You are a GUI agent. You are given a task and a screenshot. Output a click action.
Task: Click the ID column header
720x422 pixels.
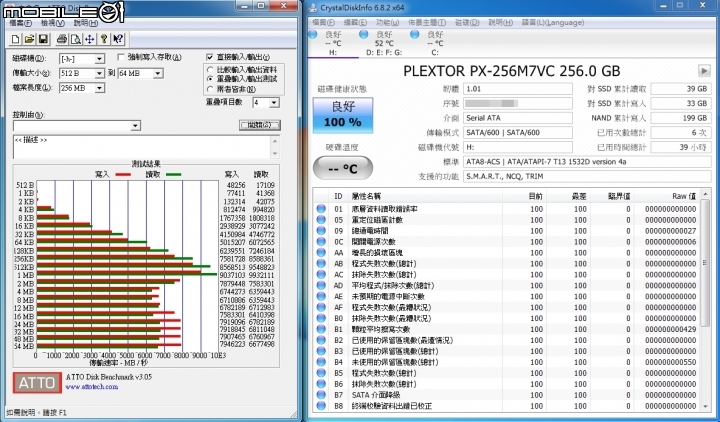pyautogui.click(x=338, y=196)
